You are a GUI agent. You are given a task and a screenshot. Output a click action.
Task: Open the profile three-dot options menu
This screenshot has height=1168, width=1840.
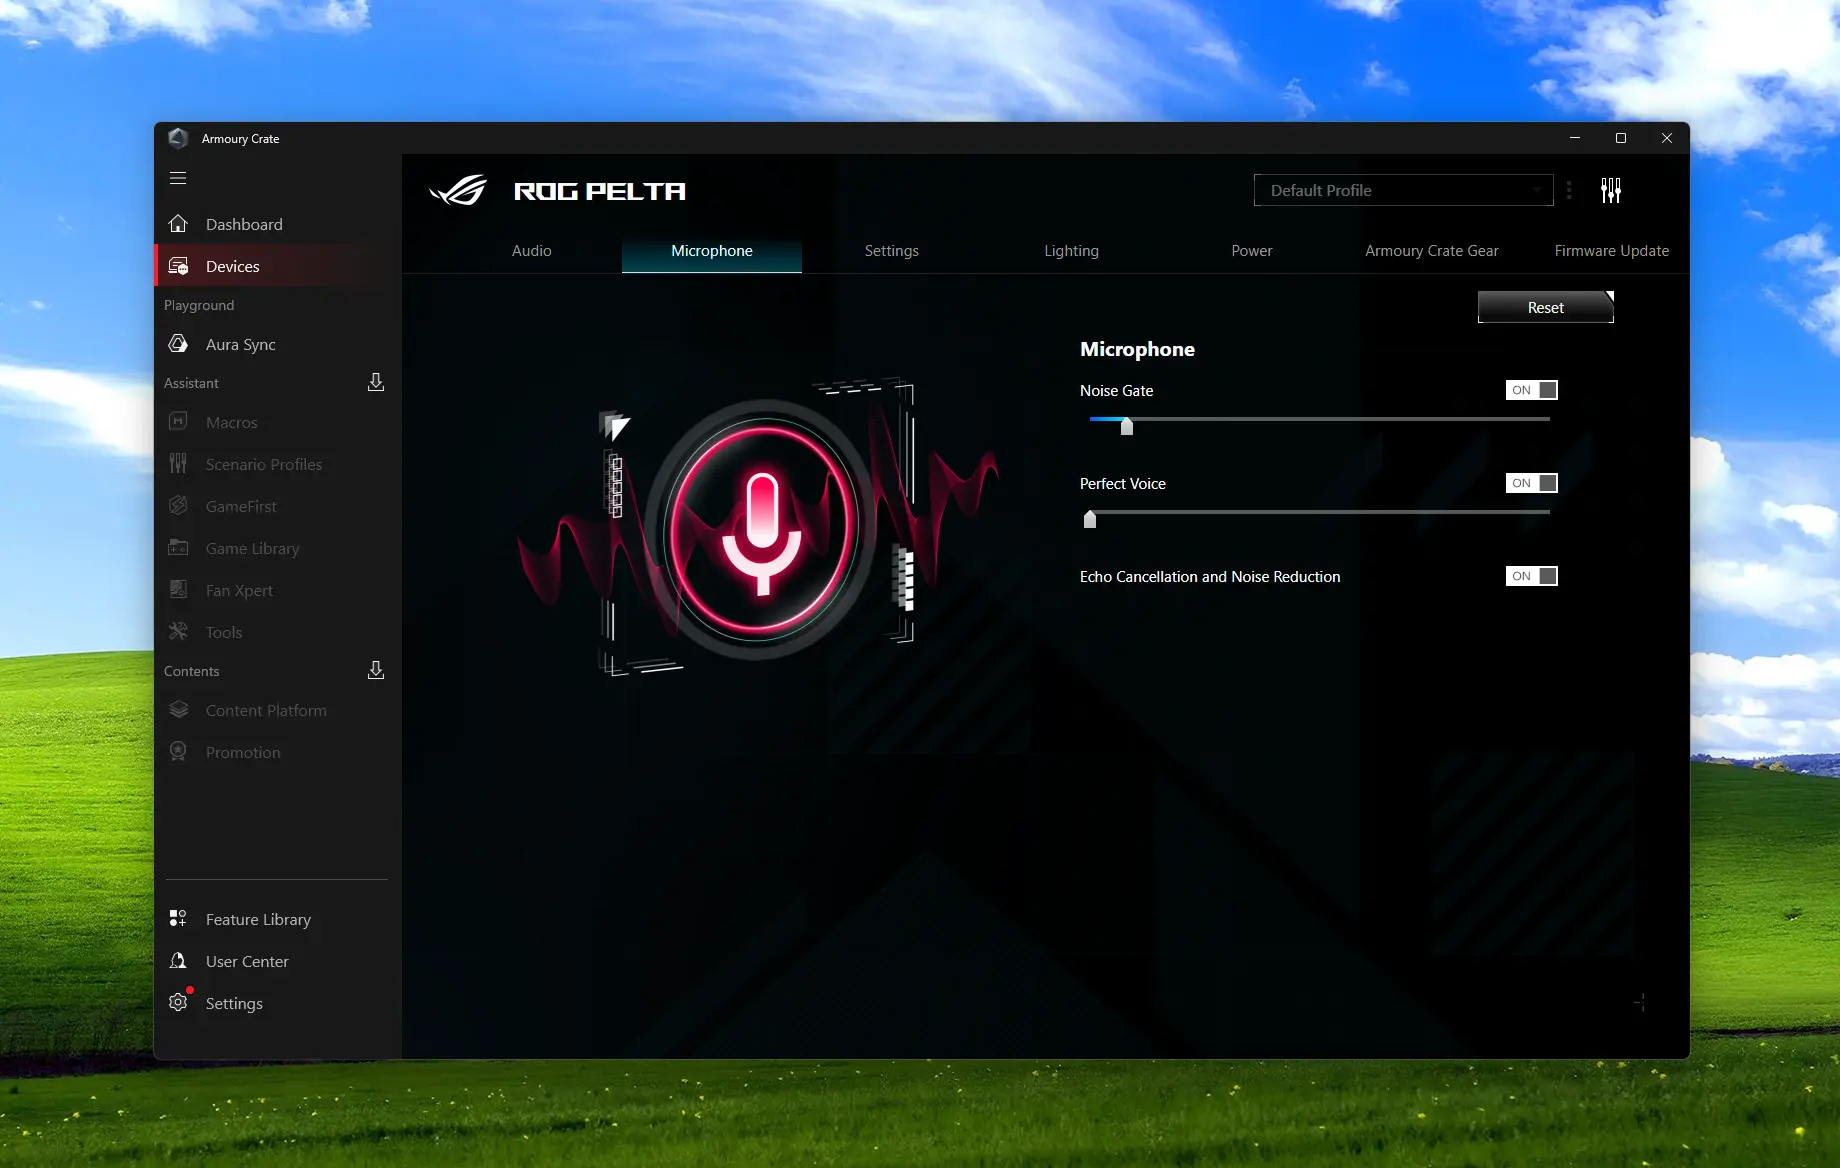1569,190
